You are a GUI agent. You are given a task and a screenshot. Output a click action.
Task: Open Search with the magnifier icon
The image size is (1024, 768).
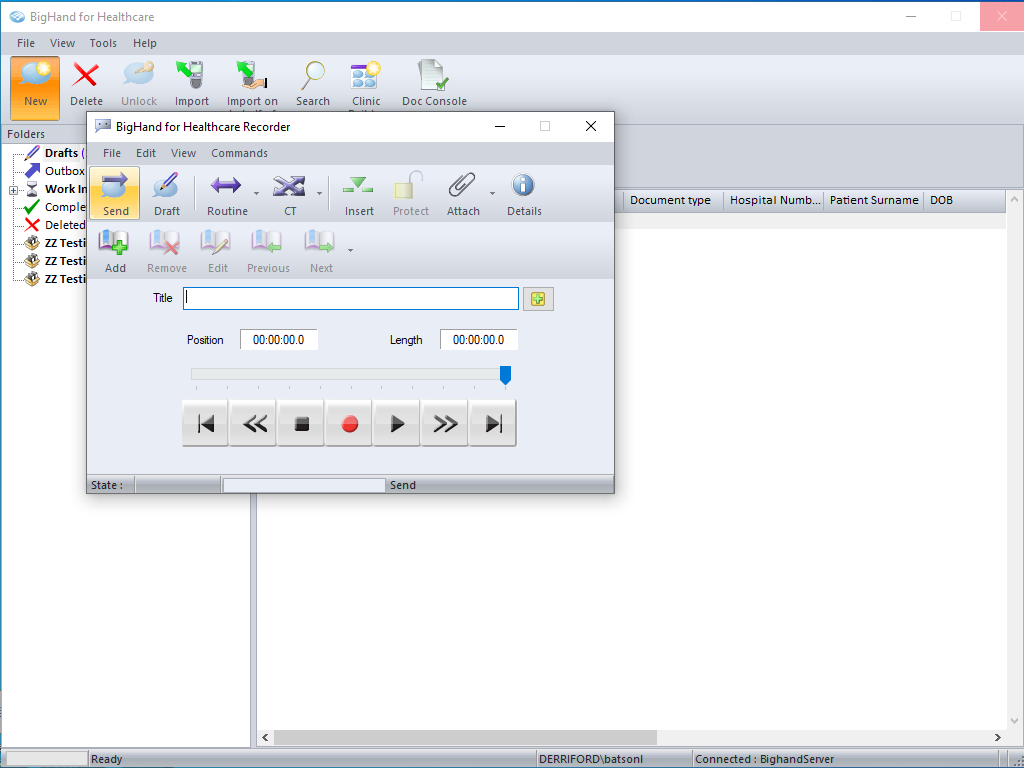point(313,75)
